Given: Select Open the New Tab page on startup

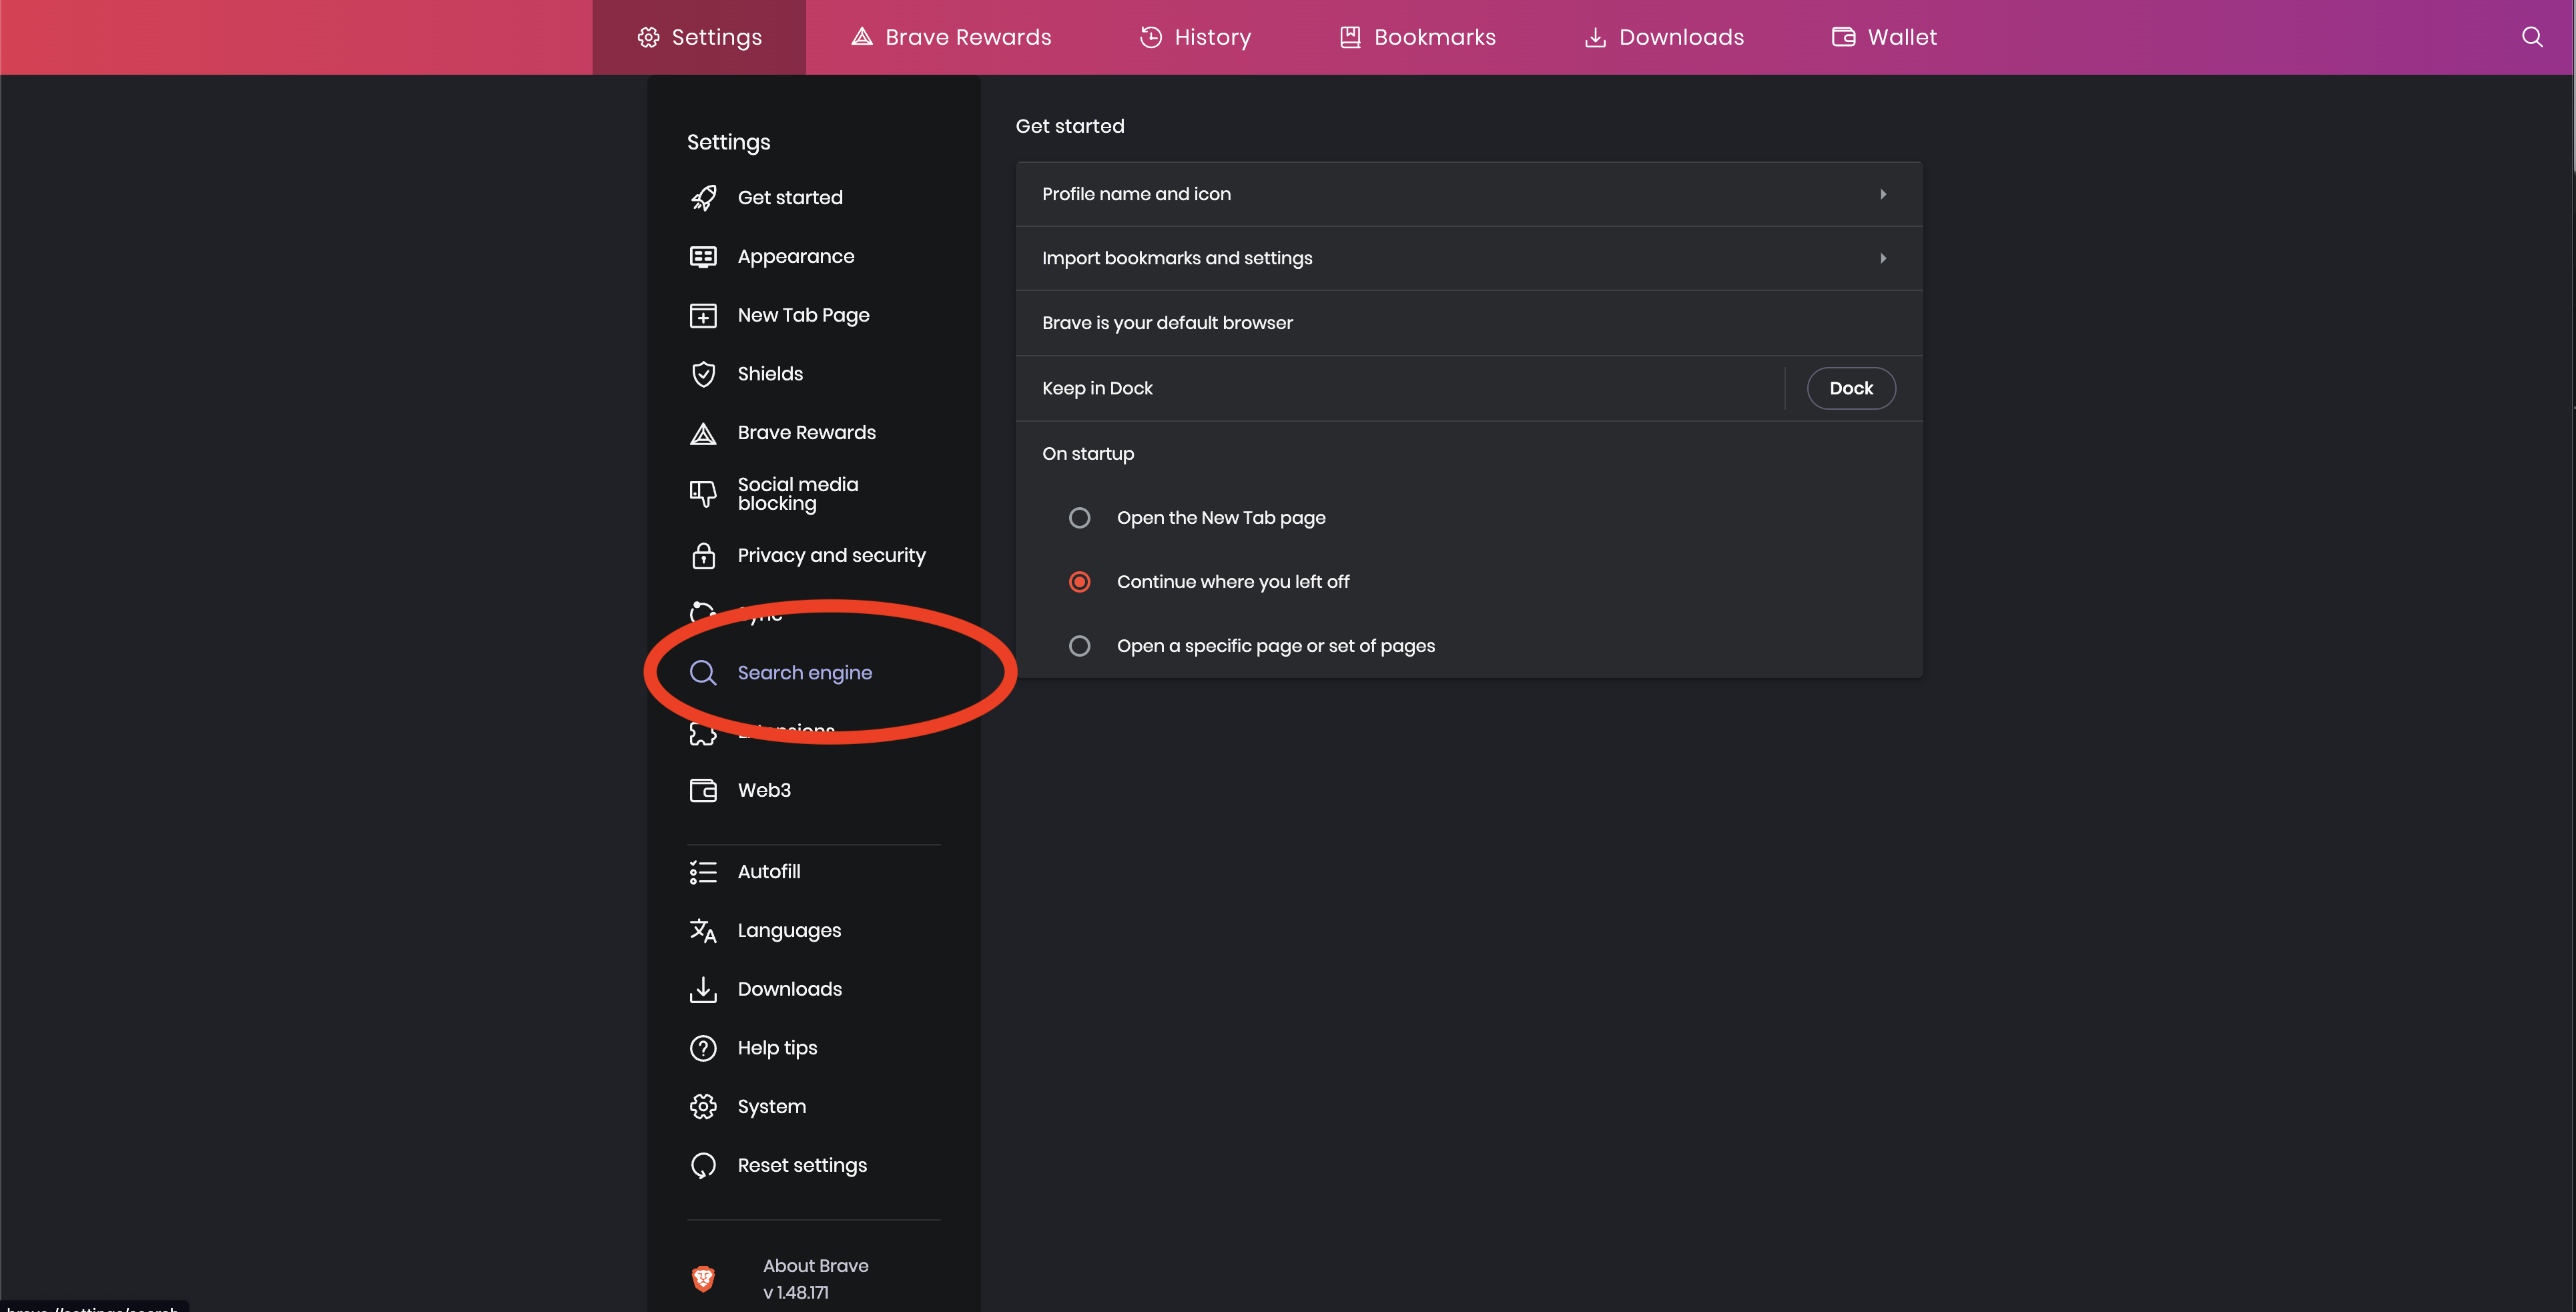Looking at the screenshot, I should (x=1079, y=517).
